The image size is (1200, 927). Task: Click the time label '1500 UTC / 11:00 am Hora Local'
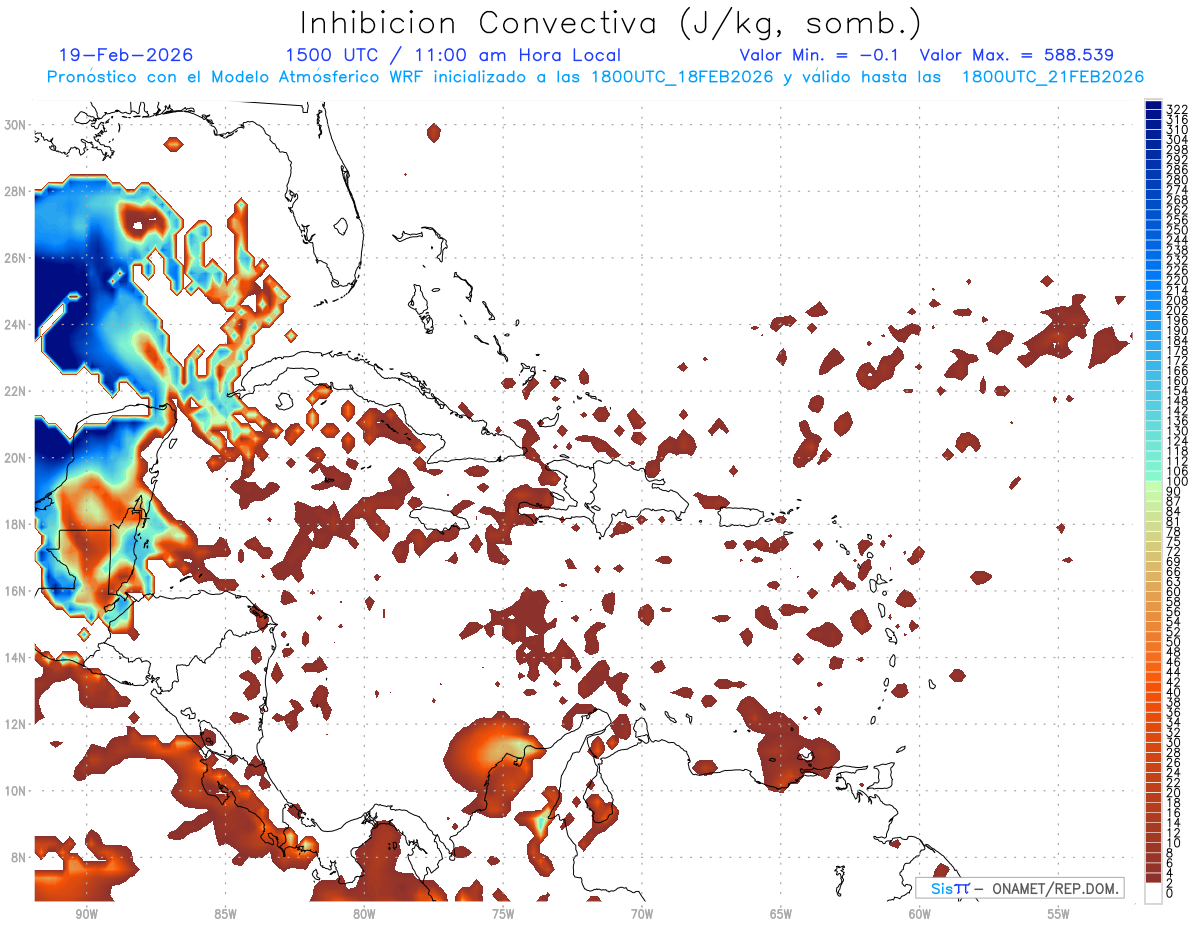coord(453,56)
